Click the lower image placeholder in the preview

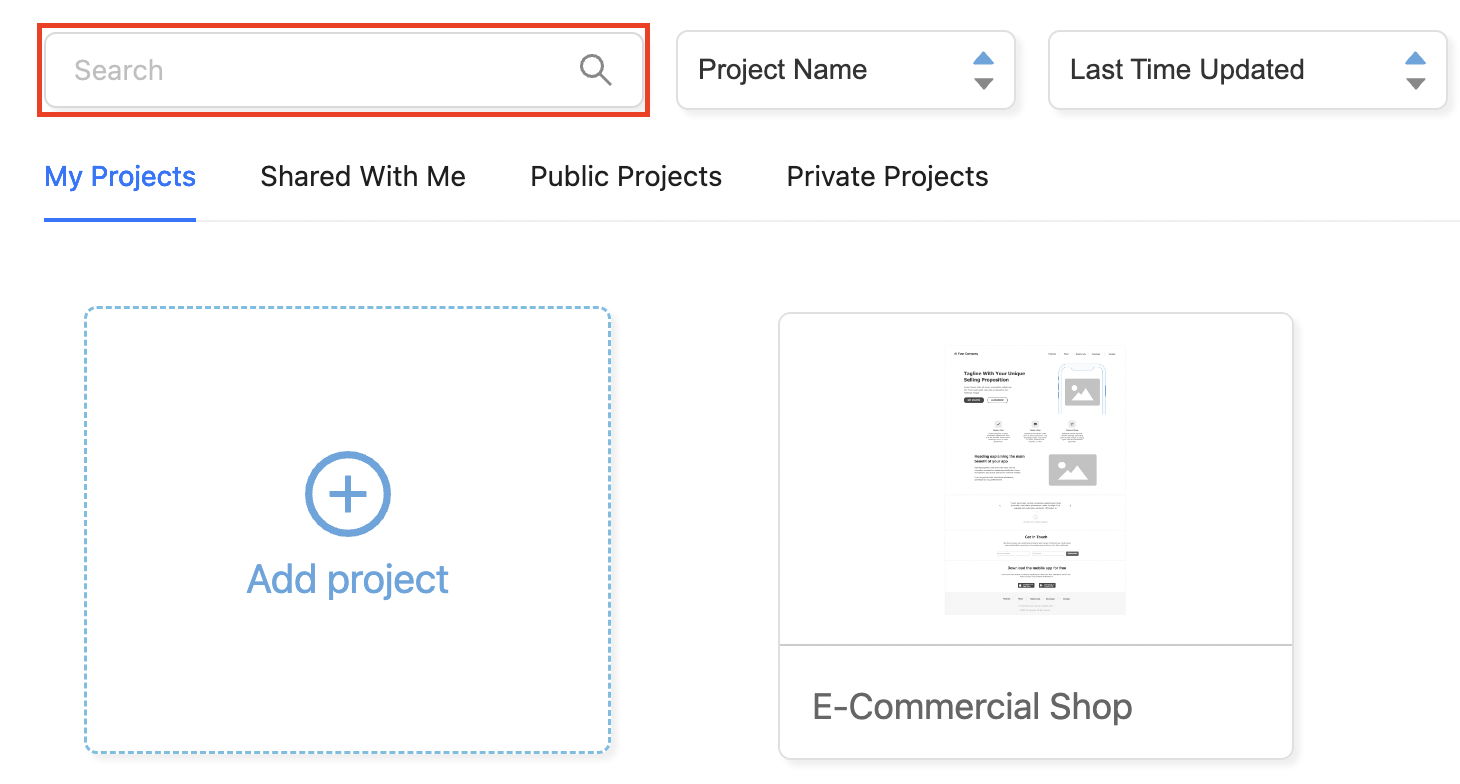1072,470
